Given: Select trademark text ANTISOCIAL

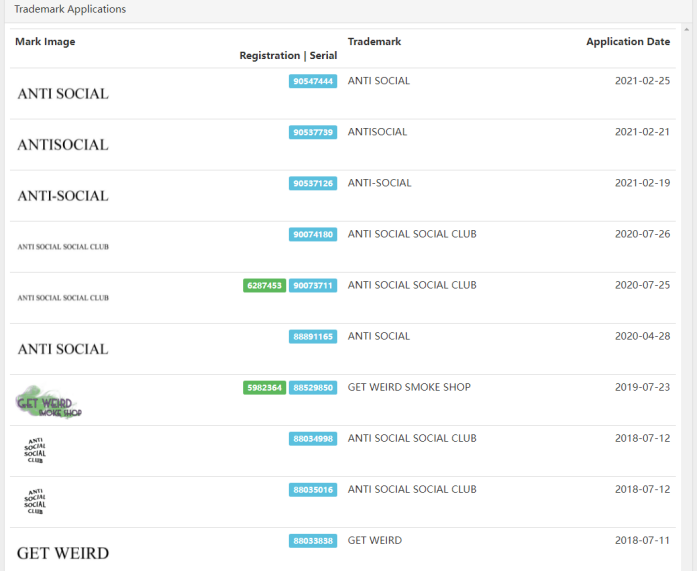Looking at the screenshot, I should pos(377,132).
